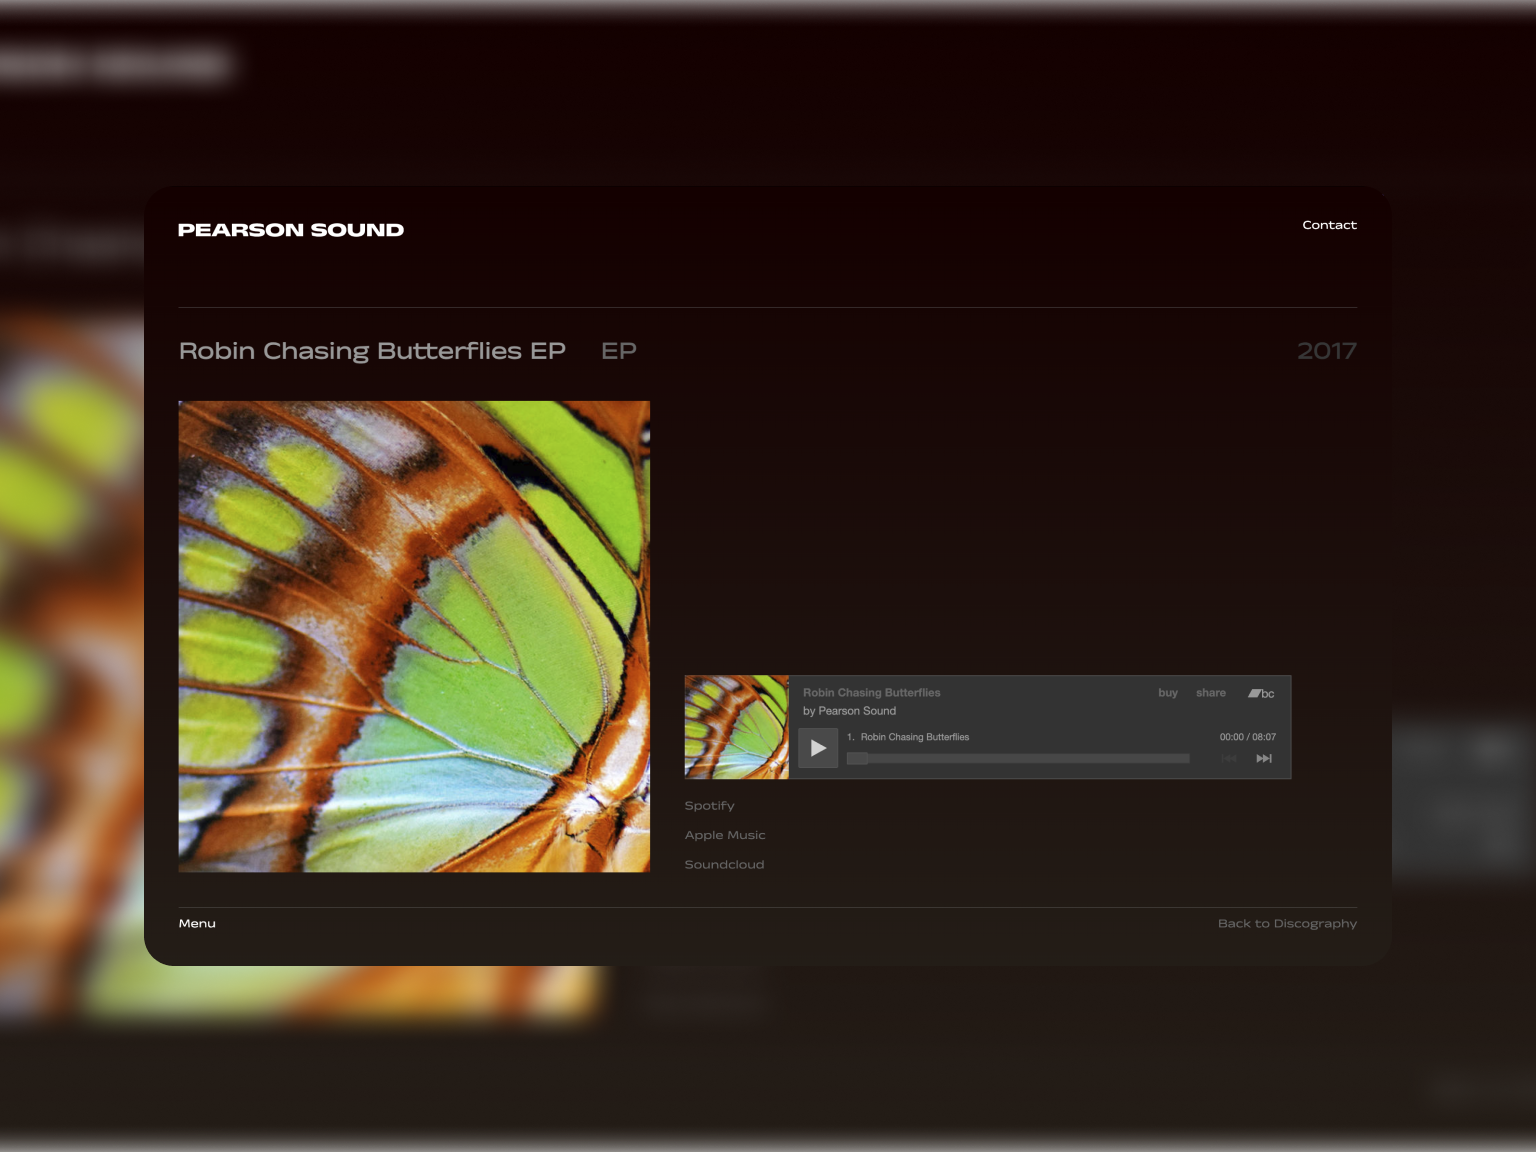1536x1152 pixels.
Task: Open the Apple Music link
Action: click(725, 835)
